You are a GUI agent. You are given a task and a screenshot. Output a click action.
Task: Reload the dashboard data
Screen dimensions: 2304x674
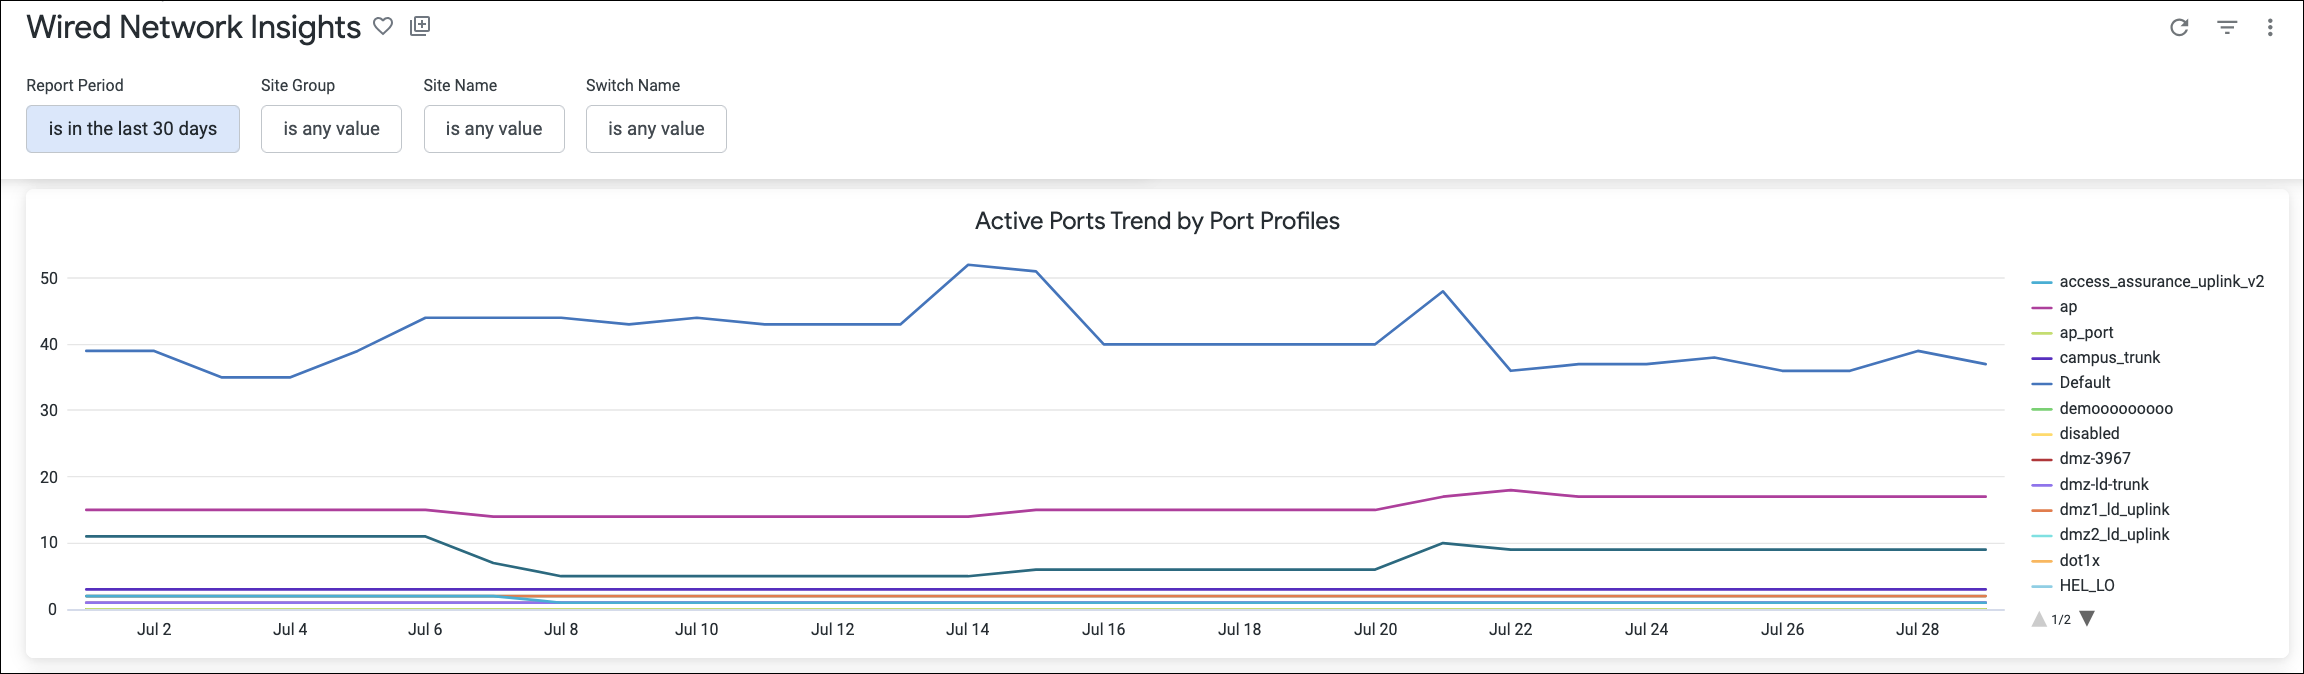(x=2180, y=28)
